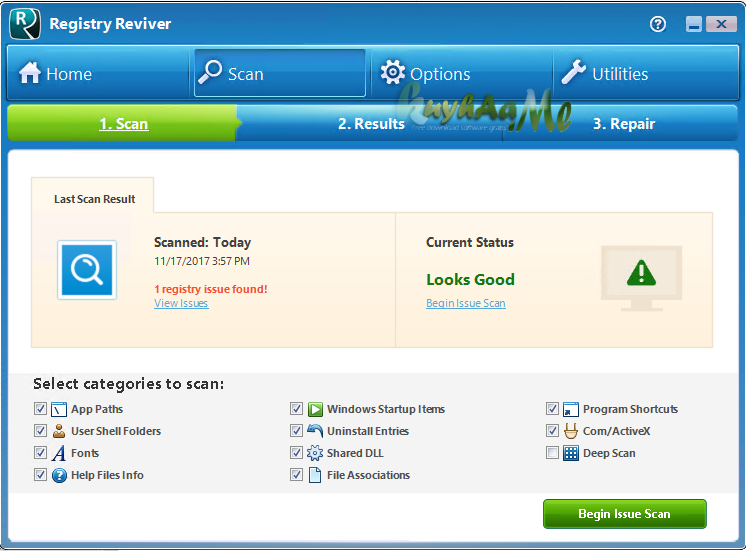Uncheck the User Shell Folders checkbox
Screen dimensions: 746x551
point(40,431)
